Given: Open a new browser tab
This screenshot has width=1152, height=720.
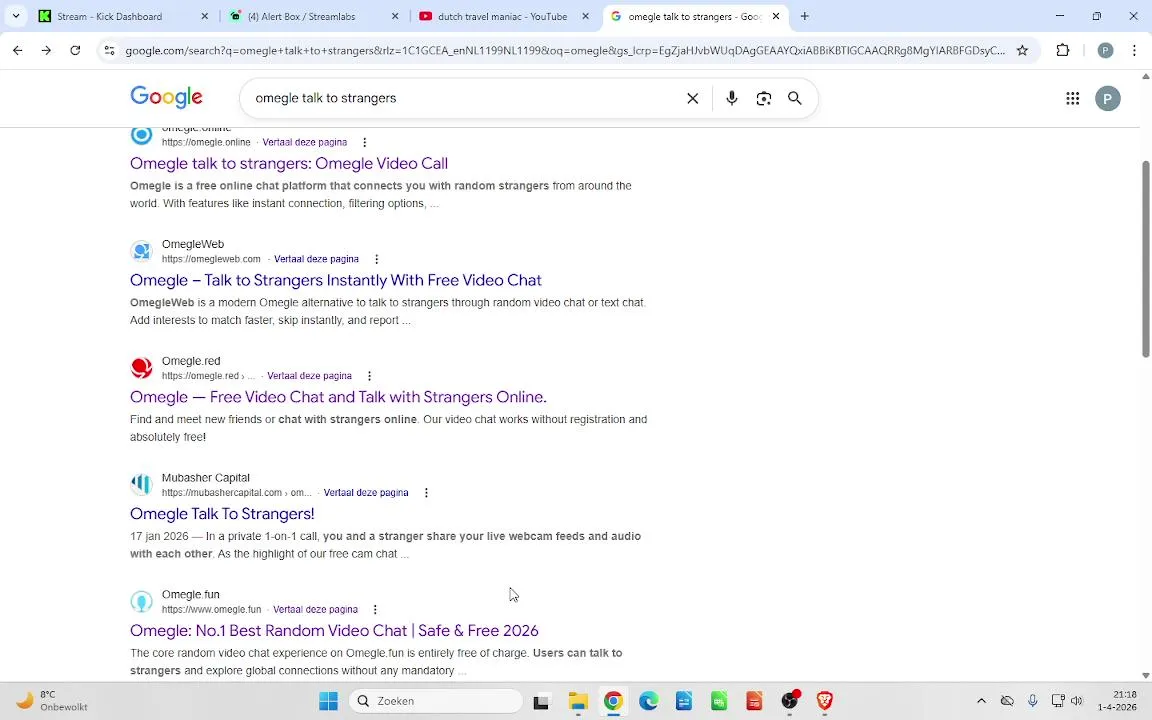Looking at the screenshot, I should tap(804, 16).
